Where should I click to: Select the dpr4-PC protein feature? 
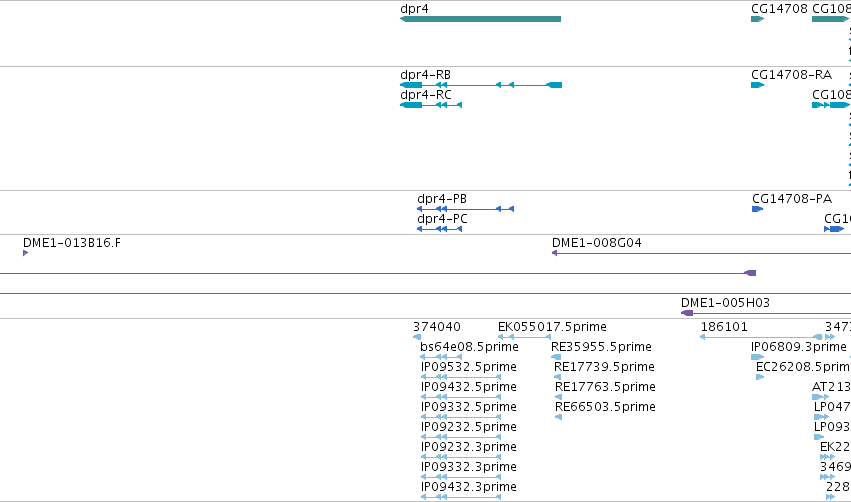439,229
